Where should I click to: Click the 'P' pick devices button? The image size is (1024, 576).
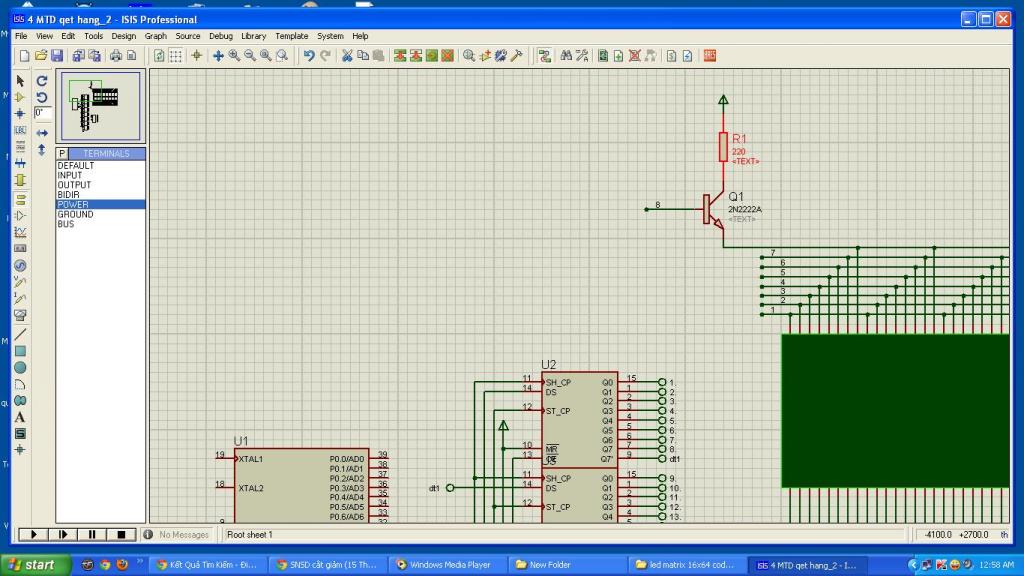point(62,154)
